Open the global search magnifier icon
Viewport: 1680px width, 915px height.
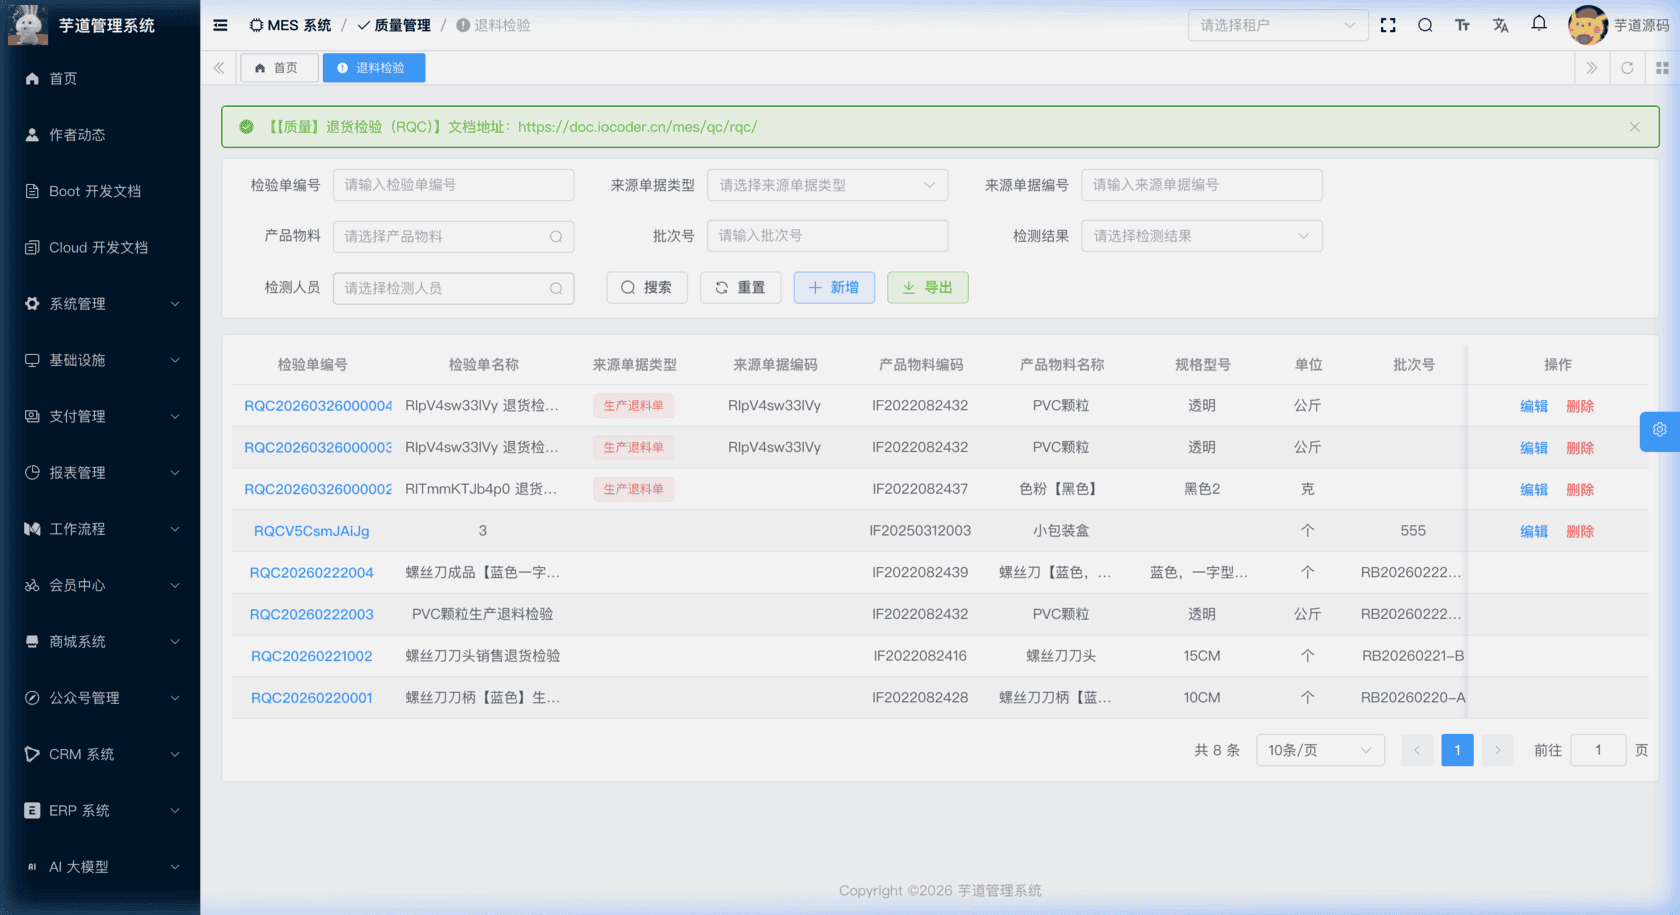click(1425, 25)
